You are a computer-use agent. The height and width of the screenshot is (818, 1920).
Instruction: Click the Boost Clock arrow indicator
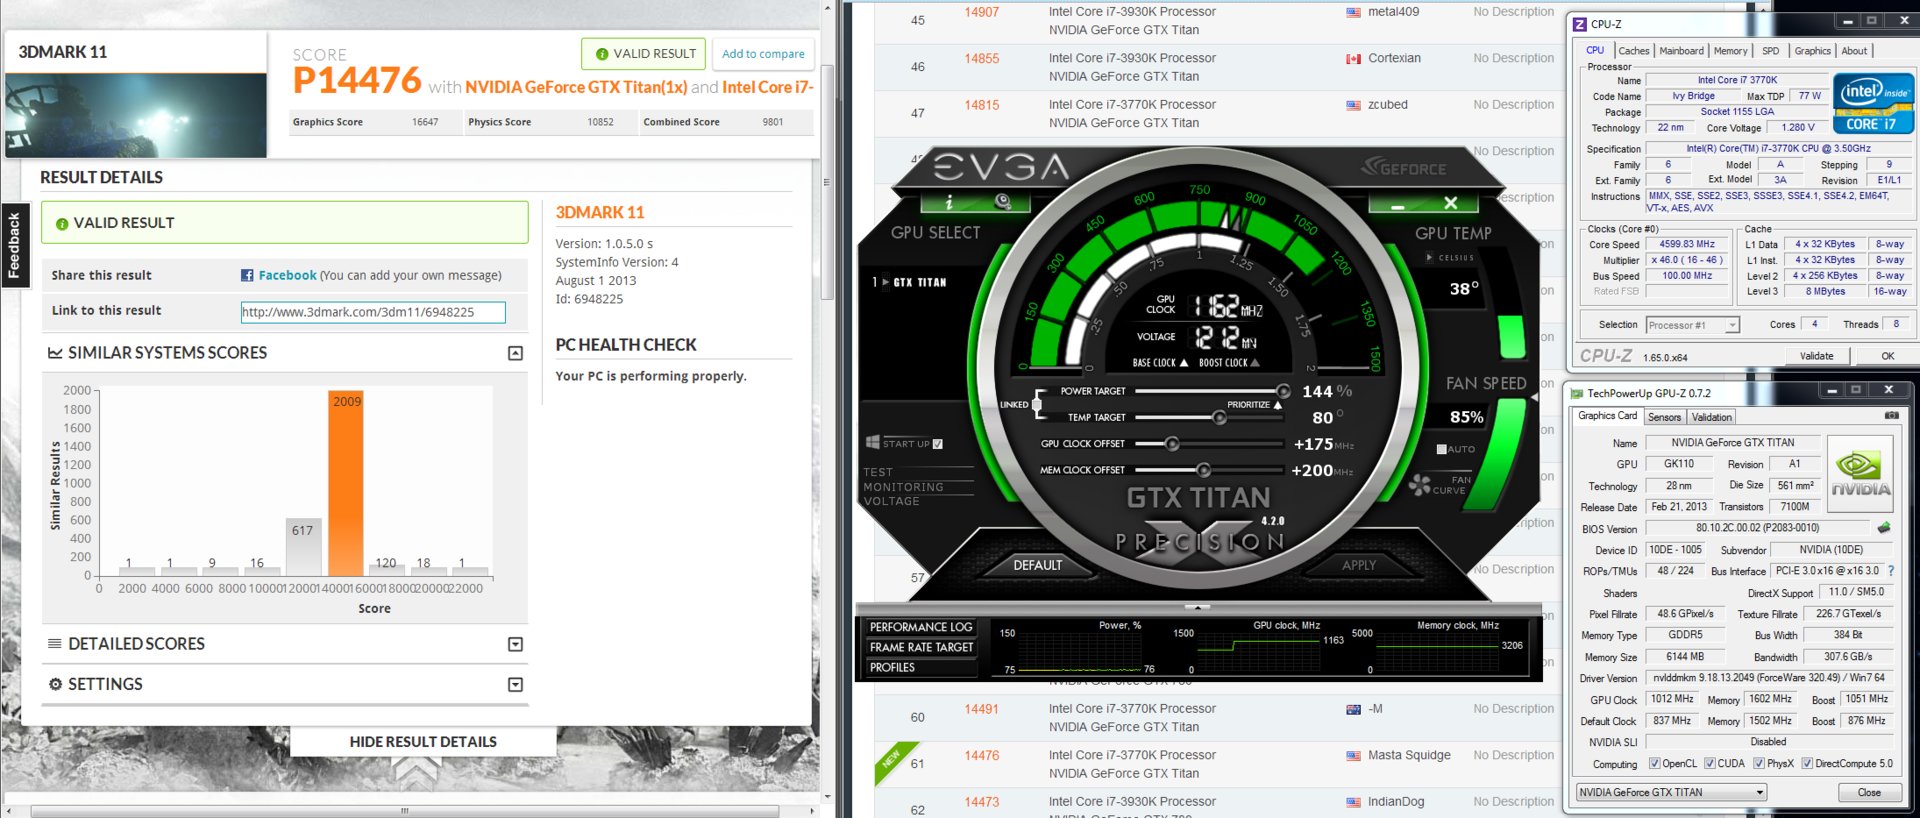tap(1255, 363)
